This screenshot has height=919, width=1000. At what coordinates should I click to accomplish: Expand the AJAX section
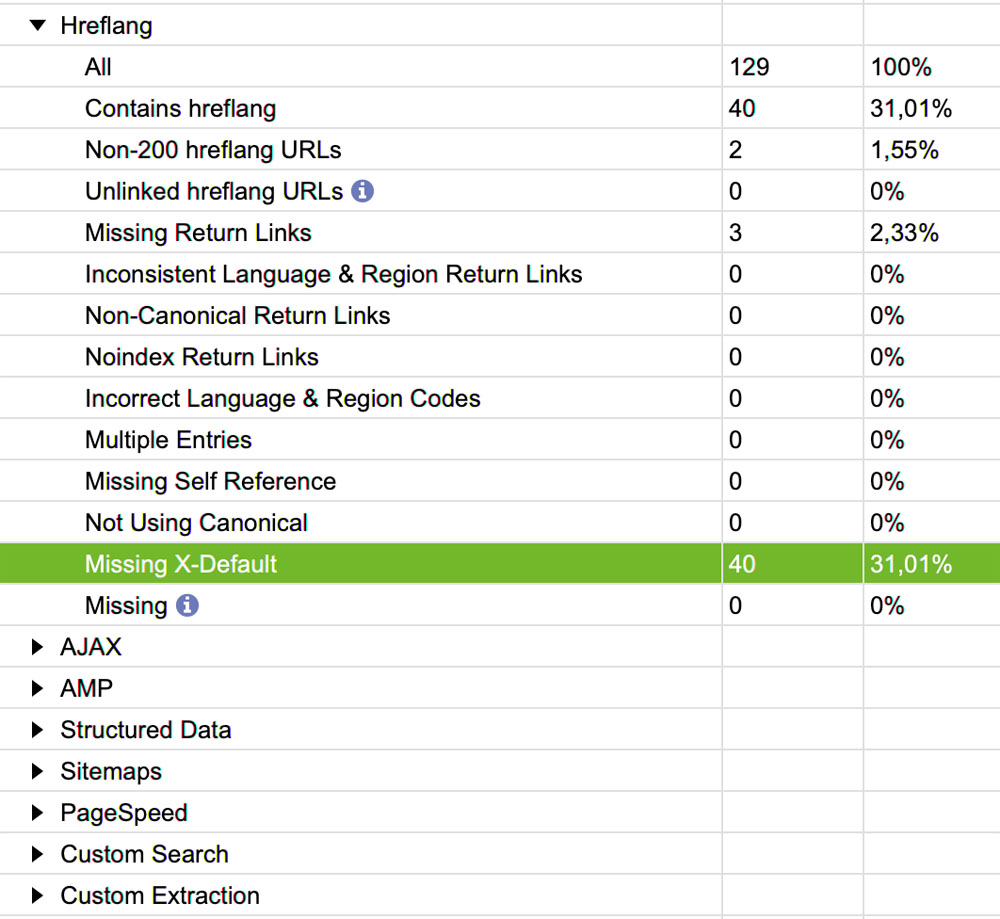coord(38,647)
